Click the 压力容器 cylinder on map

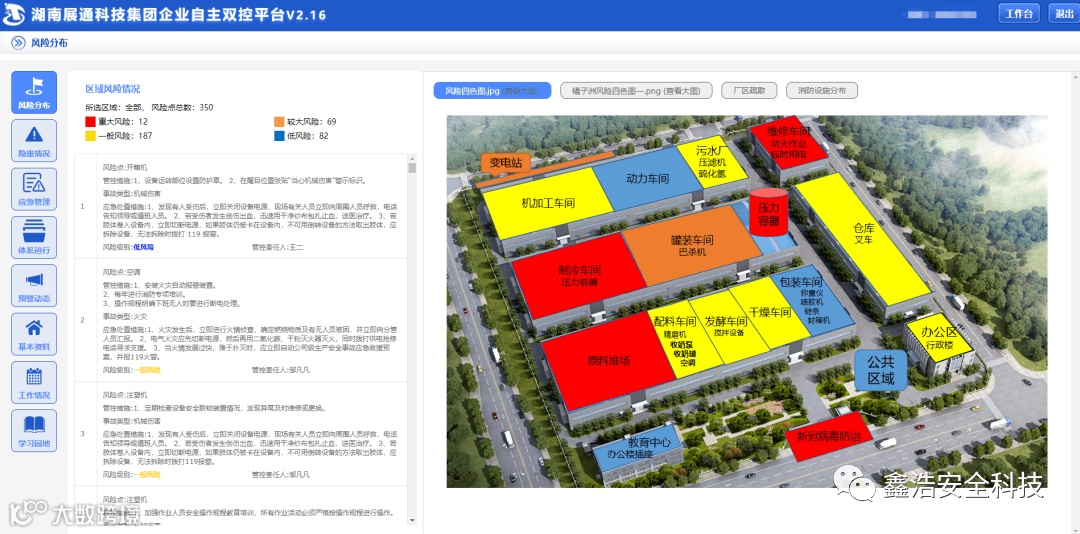tap(768, 212)
